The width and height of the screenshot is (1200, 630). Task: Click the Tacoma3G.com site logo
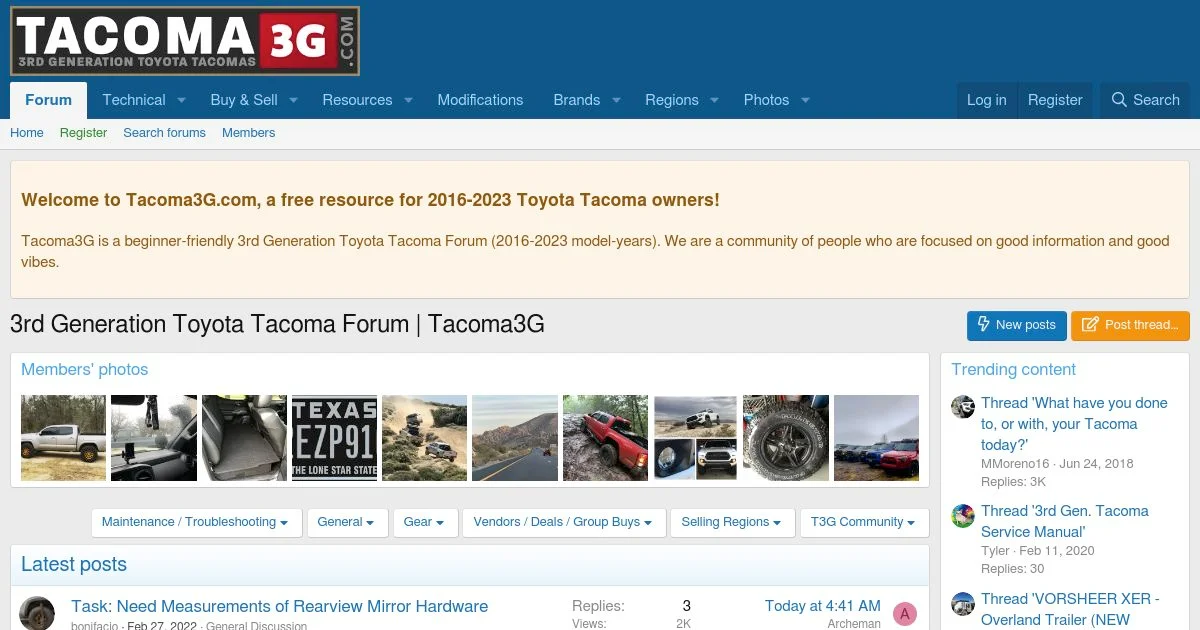pyautogui.click(x=185, y=41)
